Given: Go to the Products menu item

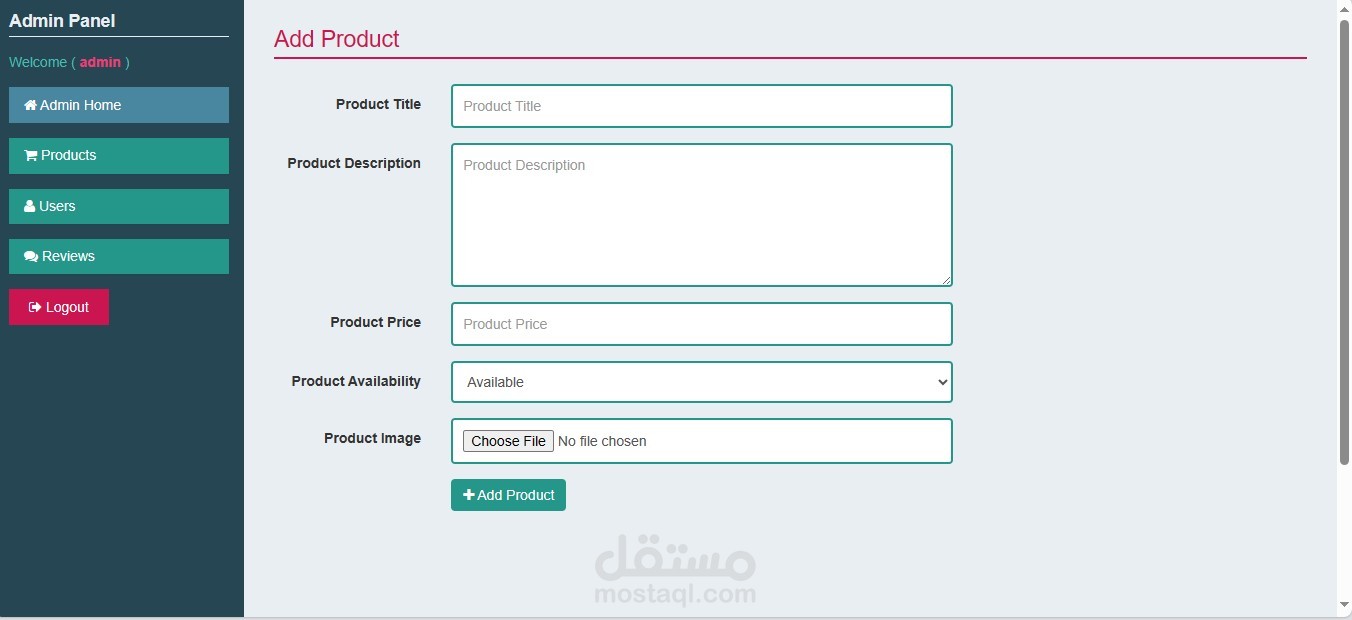Looking at the screenshot, I should pos(119,156).
